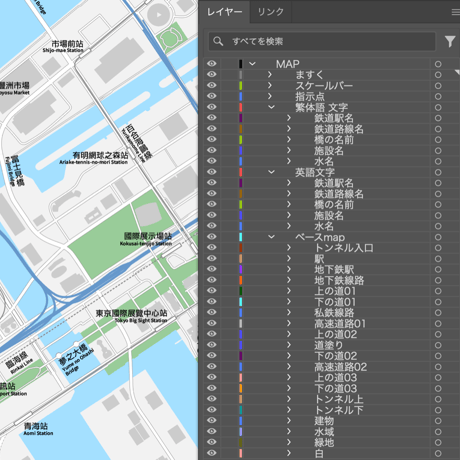Click target circle for 建物 layer

coord(438,421)
